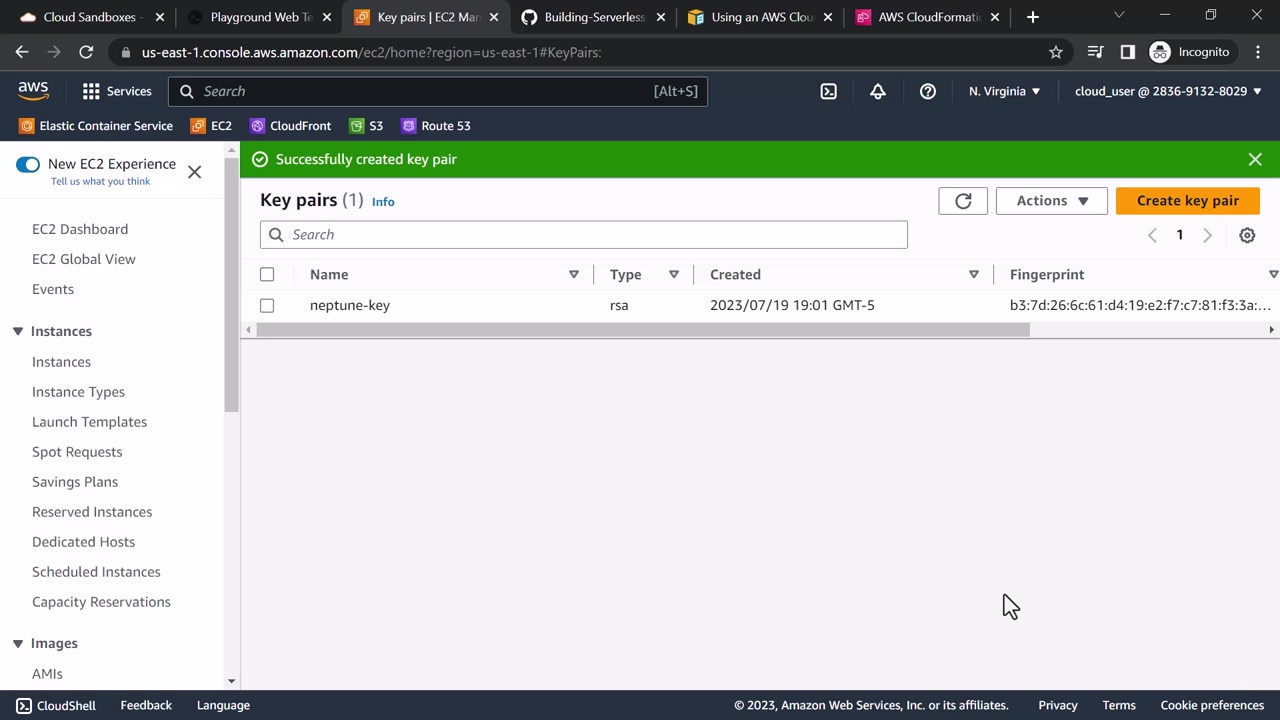This screenshot has width=1280, height=720.
Task: Switch to the Building-Serverless GitHub tab
Action: 594,17
